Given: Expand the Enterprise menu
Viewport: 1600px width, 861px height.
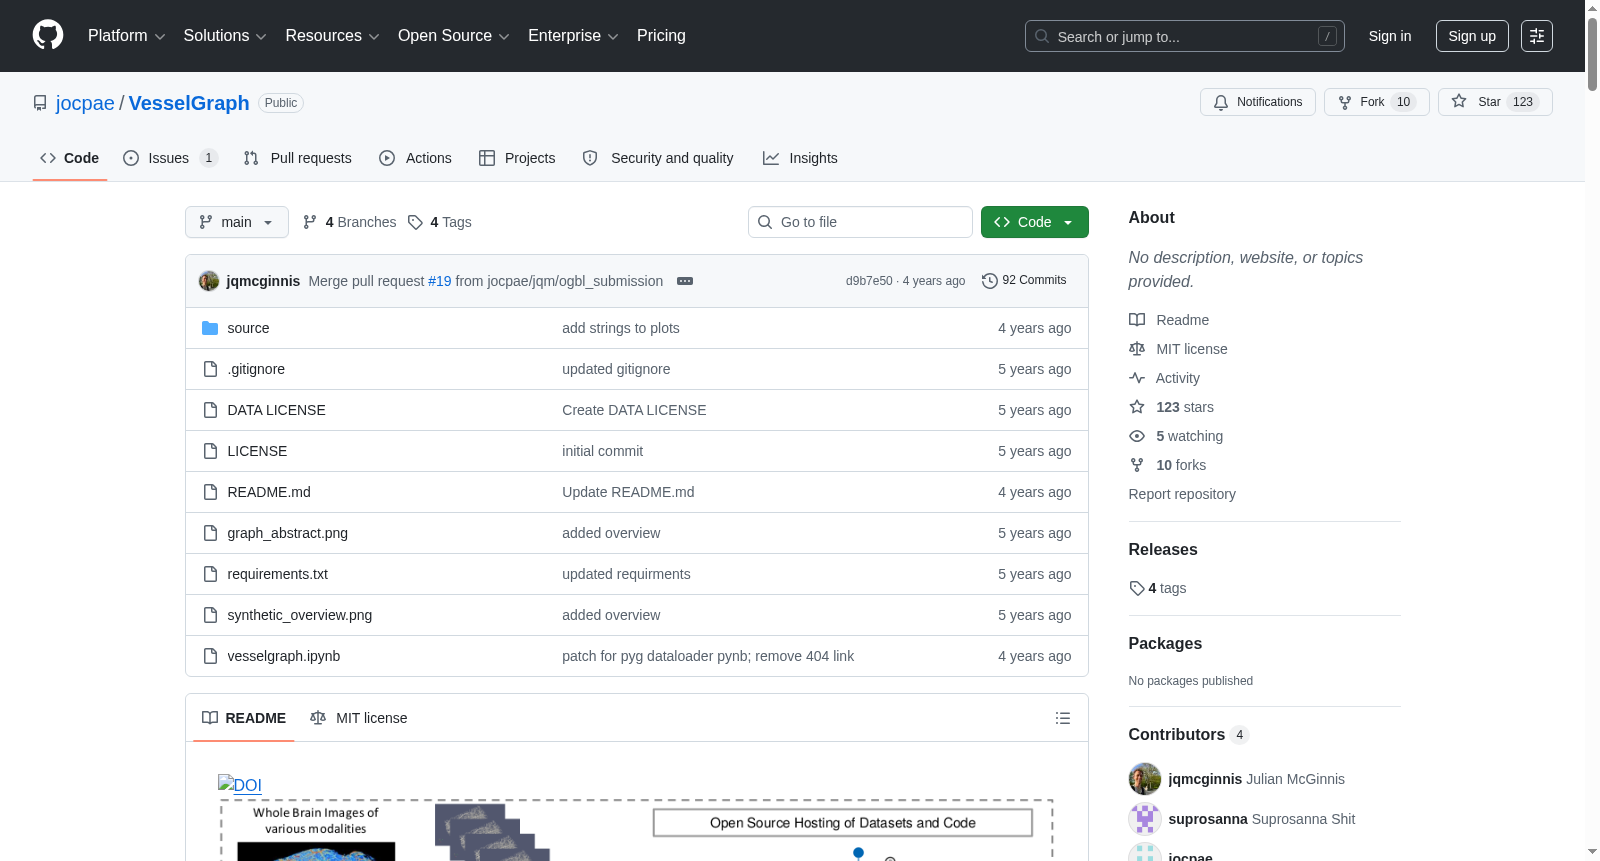Looking at the screenshot, I should coord(573,36).
